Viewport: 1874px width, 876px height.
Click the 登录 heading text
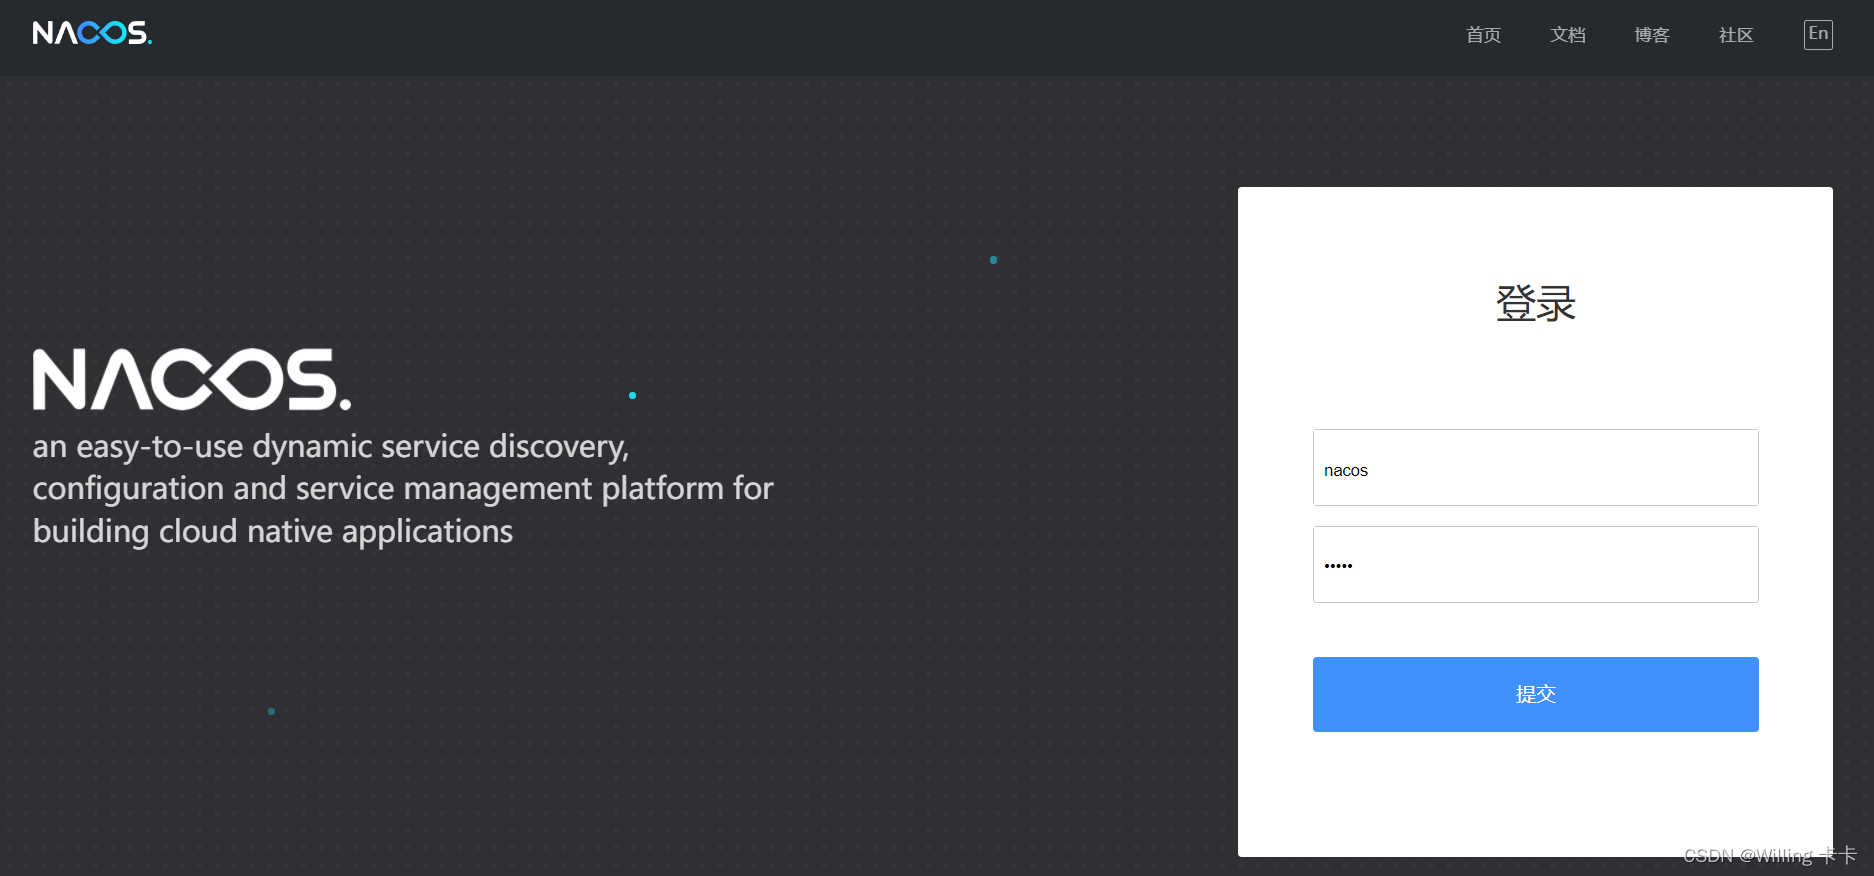[x=1535, y=303]
